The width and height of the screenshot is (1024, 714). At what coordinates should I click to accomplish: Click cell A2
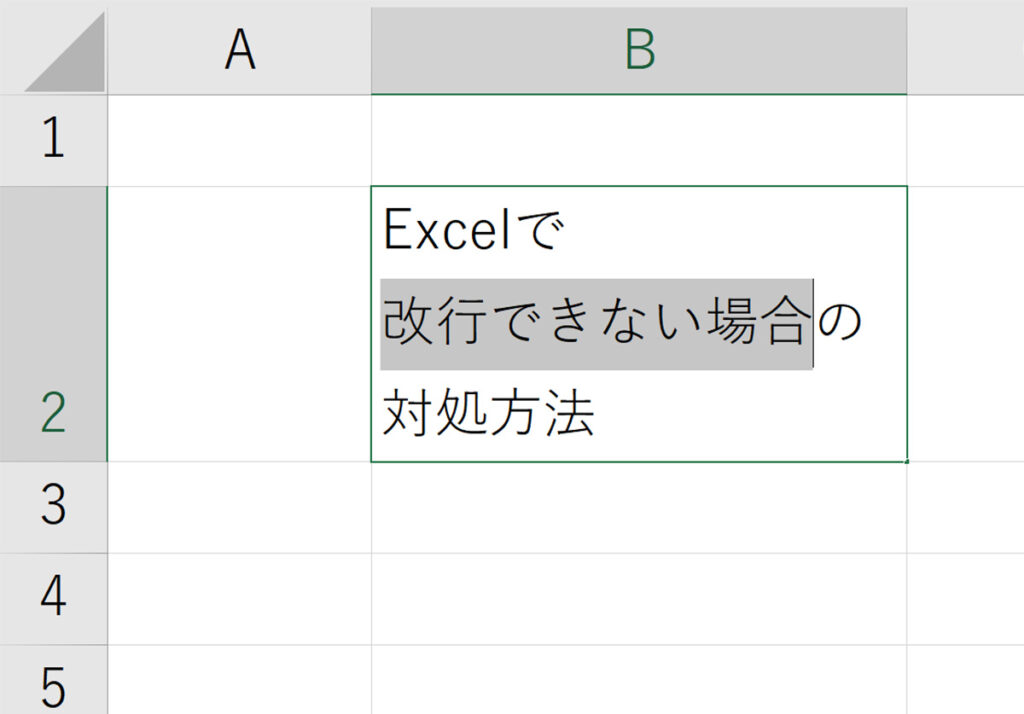(x=240, y=324)
